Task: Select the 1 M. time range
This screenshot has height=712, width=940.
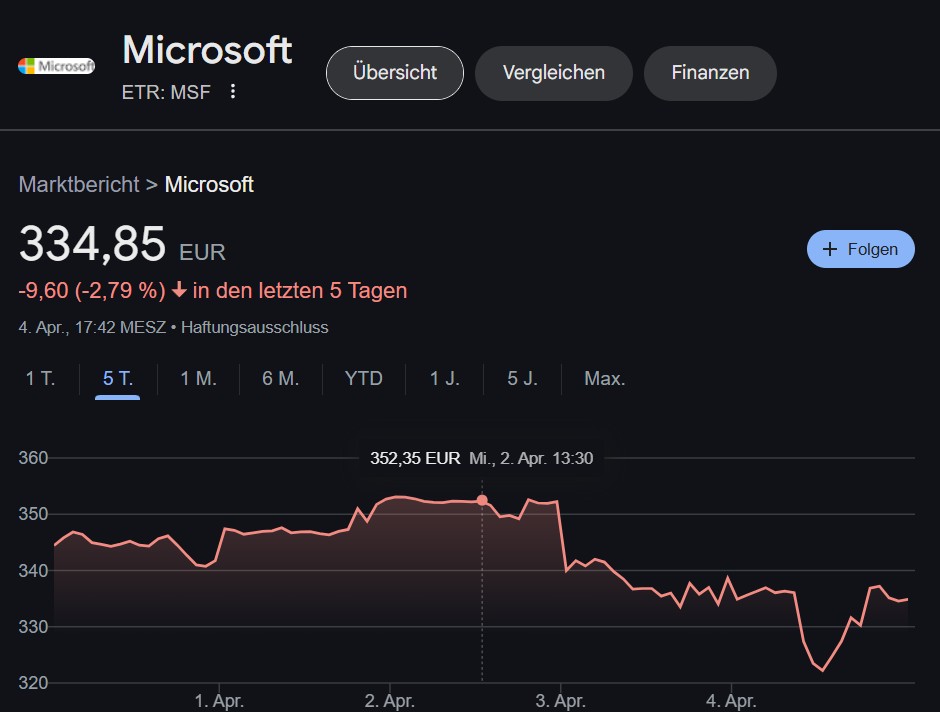Action: click(x=198, y=379)
